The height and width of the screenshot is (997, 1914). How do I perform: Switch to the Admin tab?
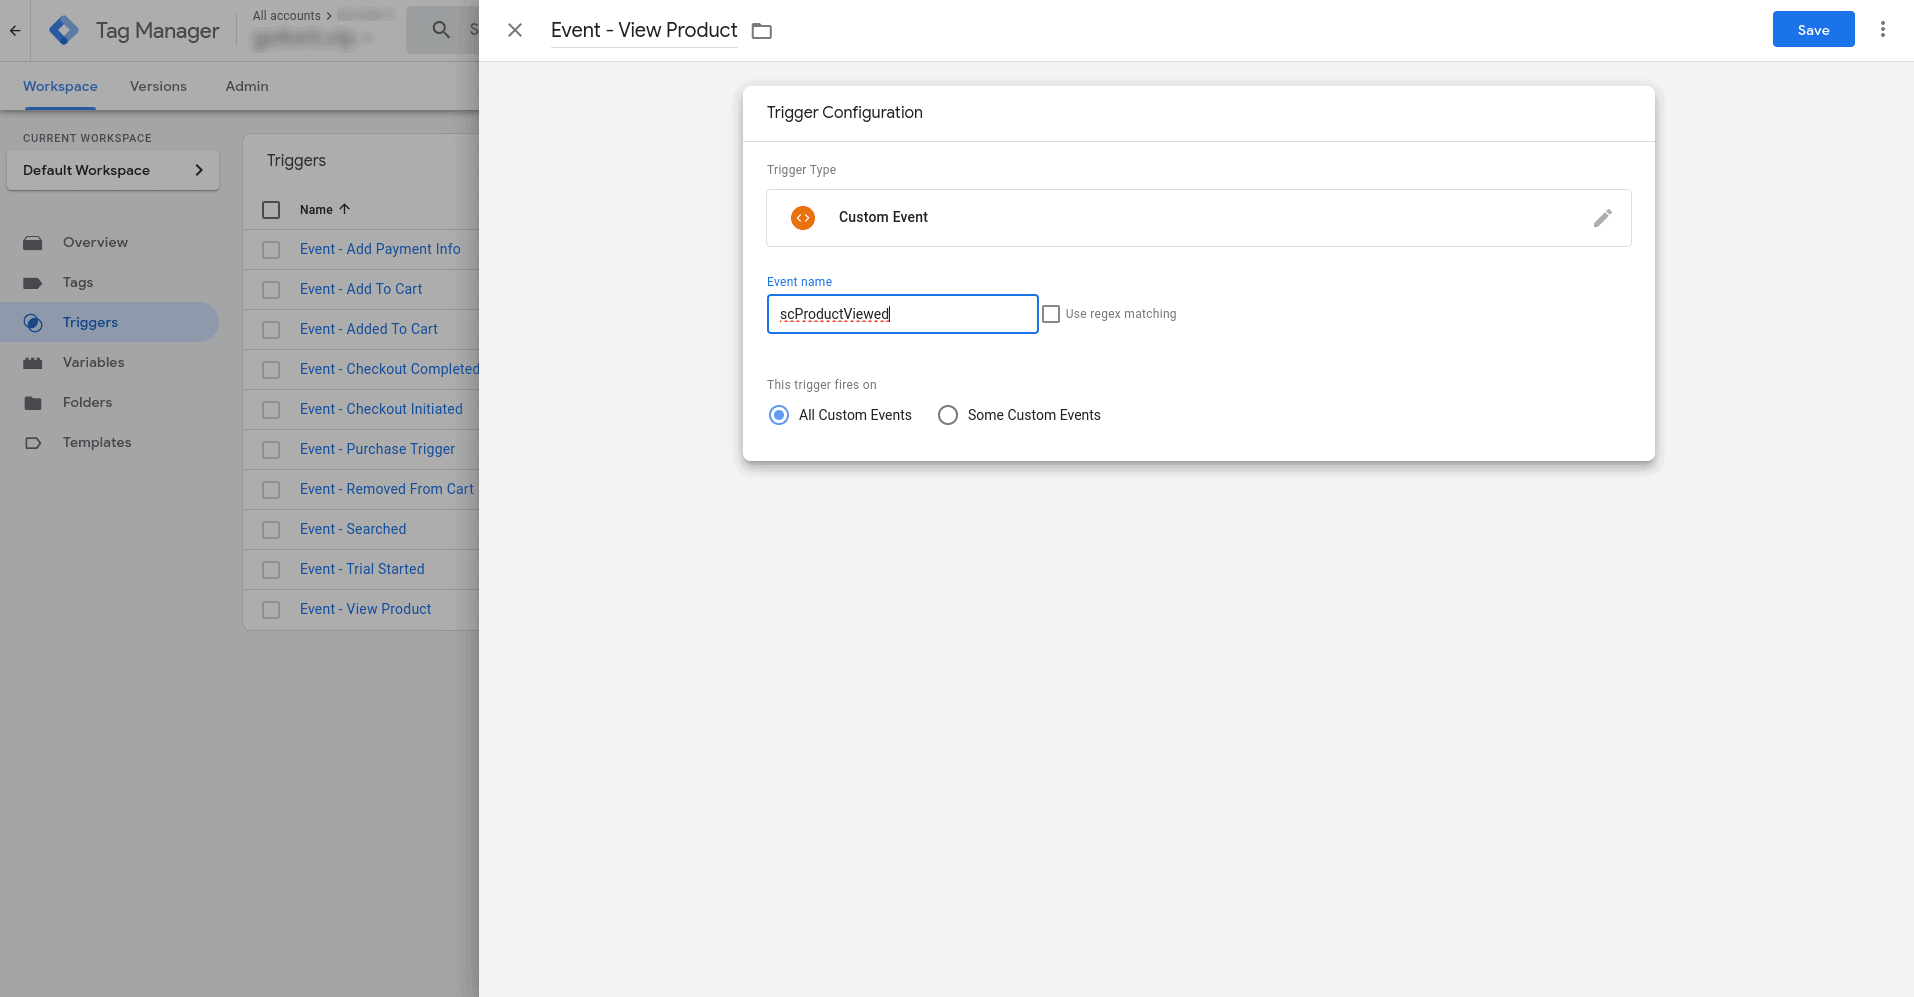pyautogui.click(x=247, y=86)
